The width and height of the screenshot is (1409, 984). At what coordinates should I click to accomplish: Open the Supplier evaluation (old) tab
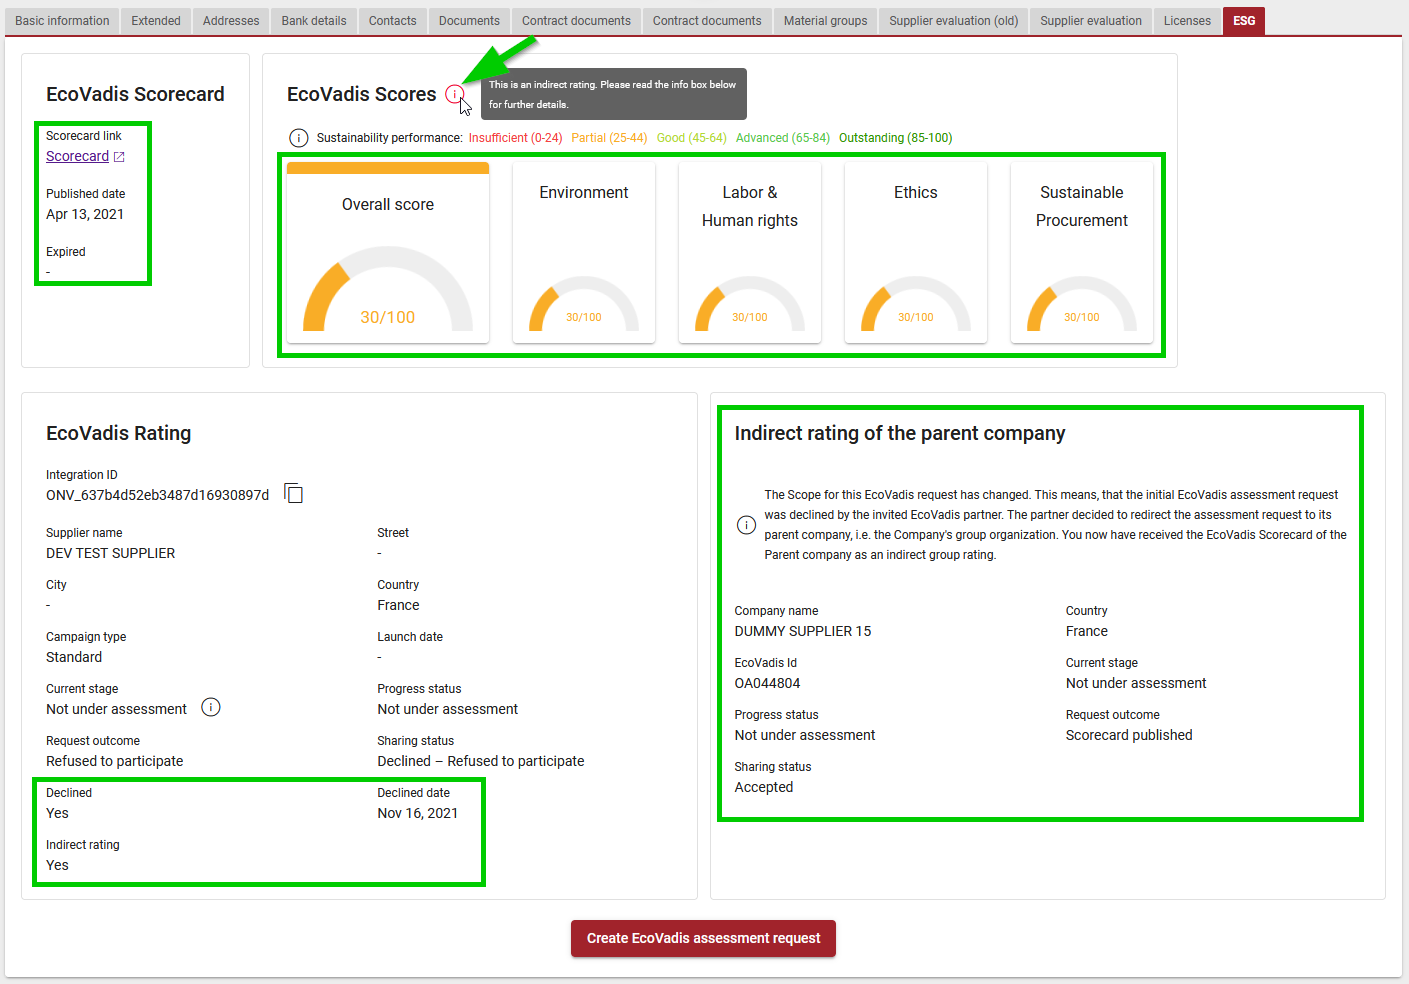tap(952, 20)
